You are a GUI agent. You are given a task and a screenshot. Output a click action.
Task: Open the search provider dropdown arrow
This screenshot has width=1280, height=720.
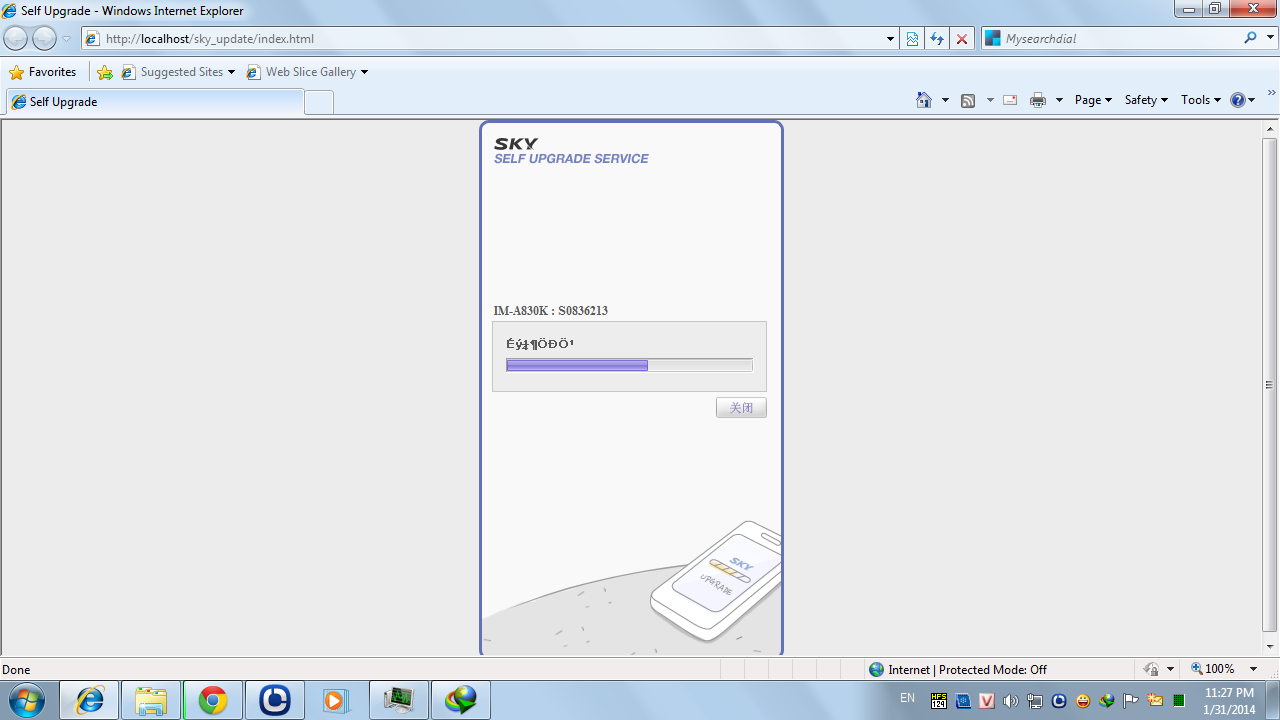tap(1269, 39)
